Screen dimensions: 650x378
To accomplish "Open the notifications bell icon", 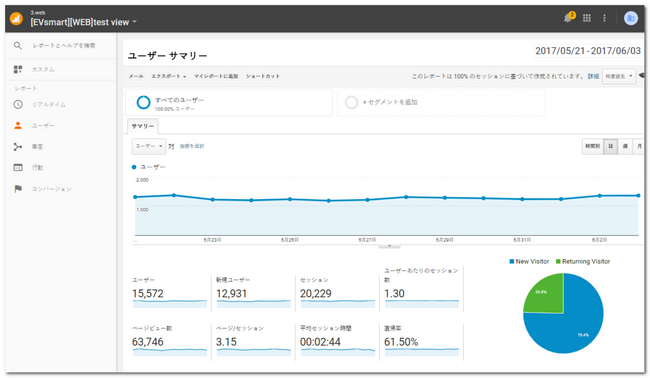I will pyautogui.click(x=568, y=18).
